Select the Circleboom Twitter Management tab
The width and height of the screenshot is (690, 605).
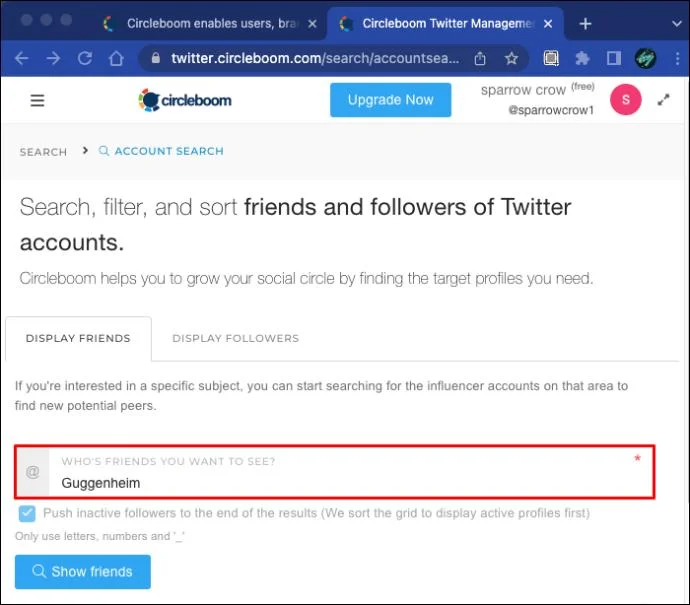point(444,24)
